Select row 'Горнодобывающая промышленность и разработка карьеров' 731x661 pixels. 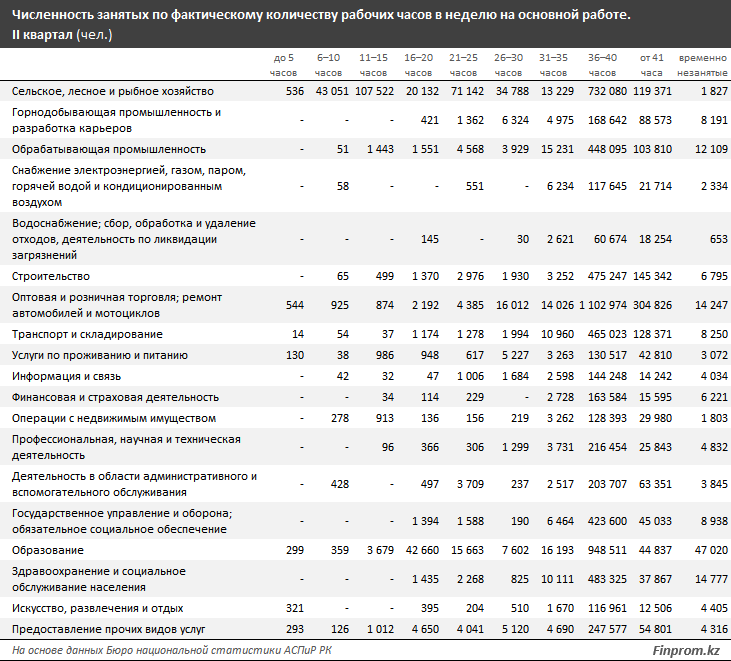366,120
